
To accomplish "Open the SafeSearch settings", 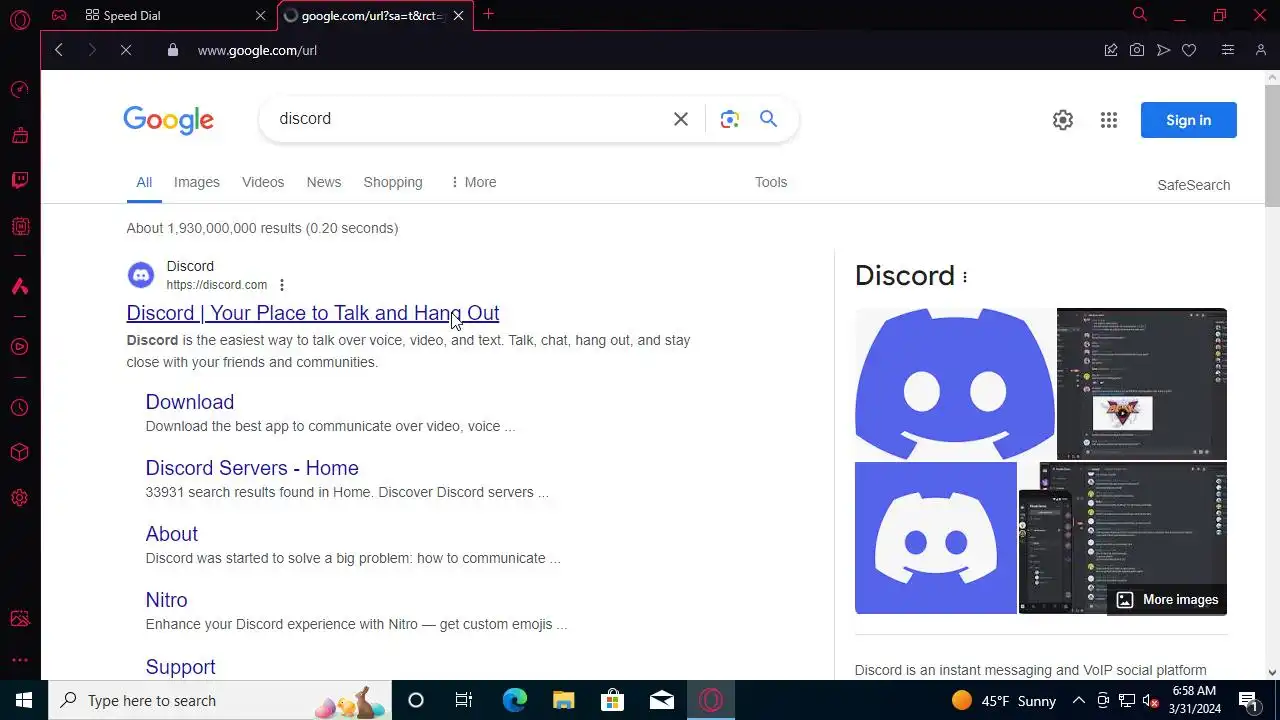I will coord(1194,185).
